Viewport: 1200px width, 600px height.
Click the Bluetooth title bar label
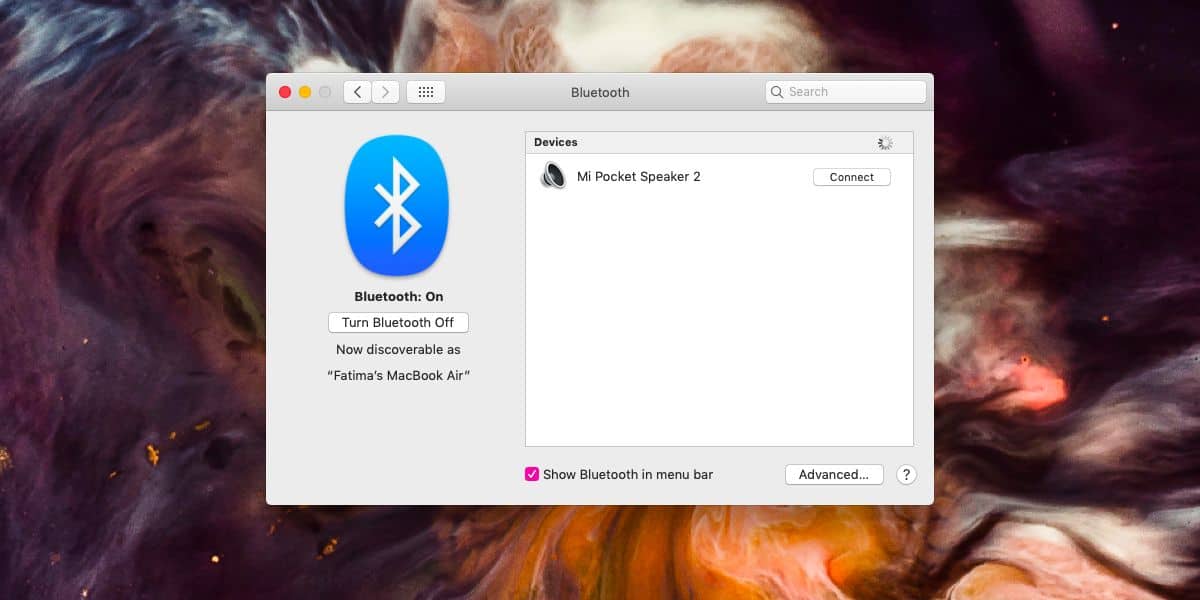click(x=600, y=92)
